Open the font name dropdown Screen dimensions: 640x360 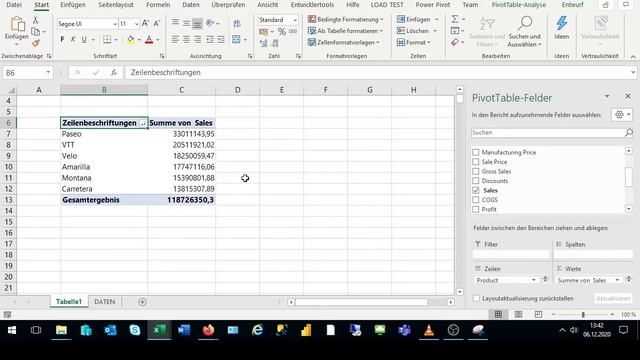point(115,24)
